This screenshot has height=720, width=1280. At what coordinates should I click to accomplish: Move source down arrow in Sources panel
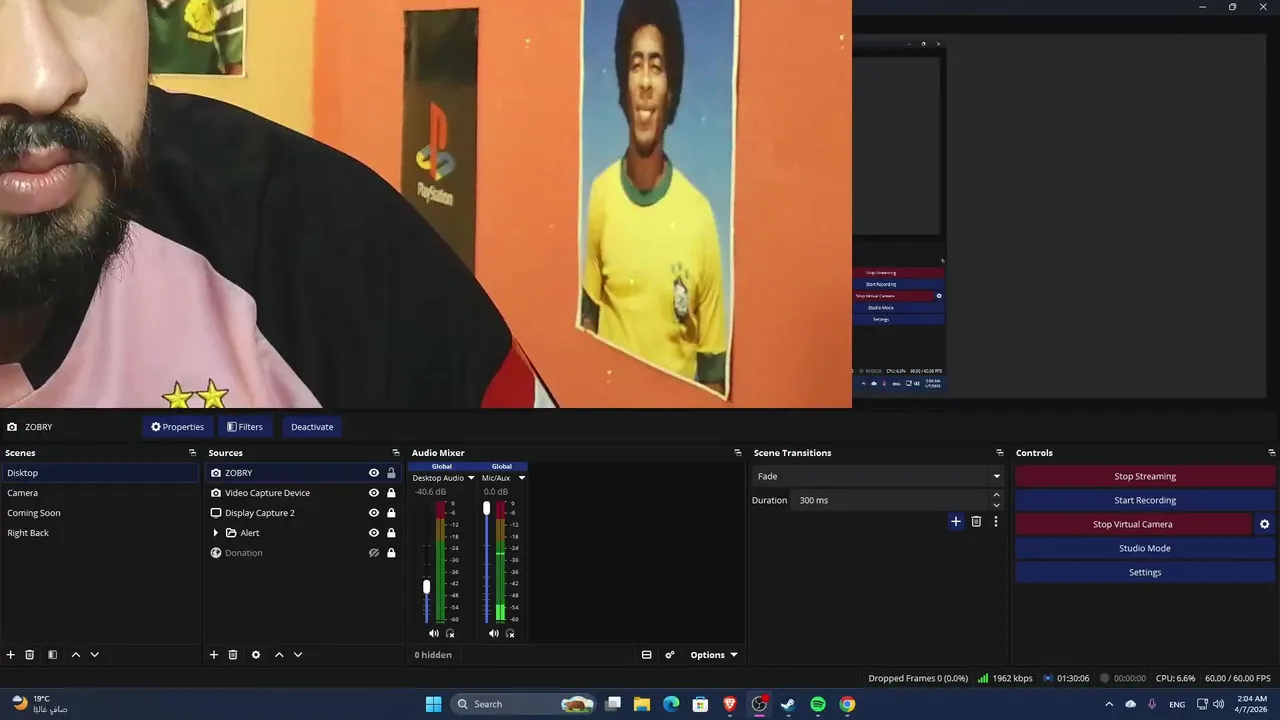click(x=297, y=655)
